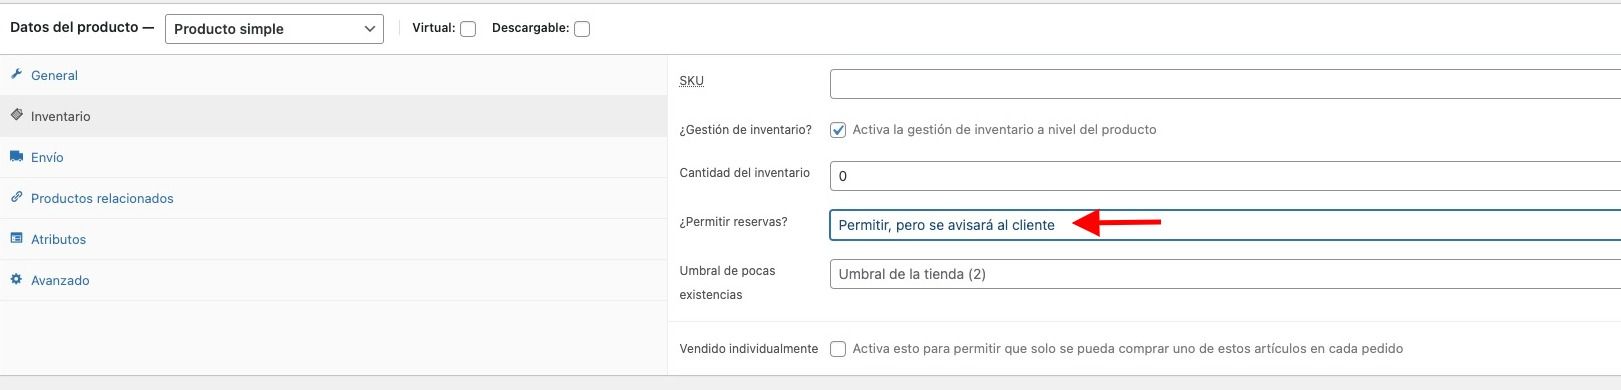Screen dimensions: 1621x390
Task: Click the wrench icon beside General
Action: click(16, 75)
